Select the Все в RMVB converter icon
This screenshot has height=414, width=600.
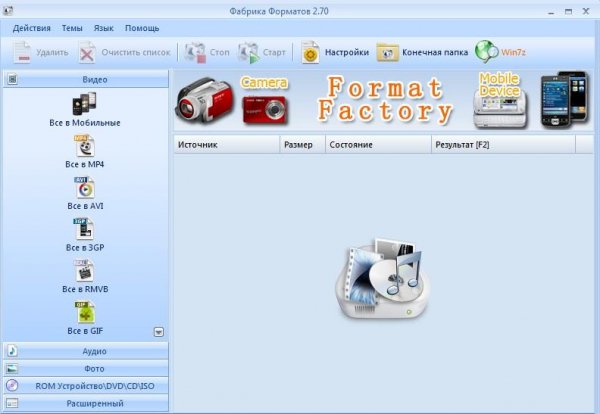[84, 271]
